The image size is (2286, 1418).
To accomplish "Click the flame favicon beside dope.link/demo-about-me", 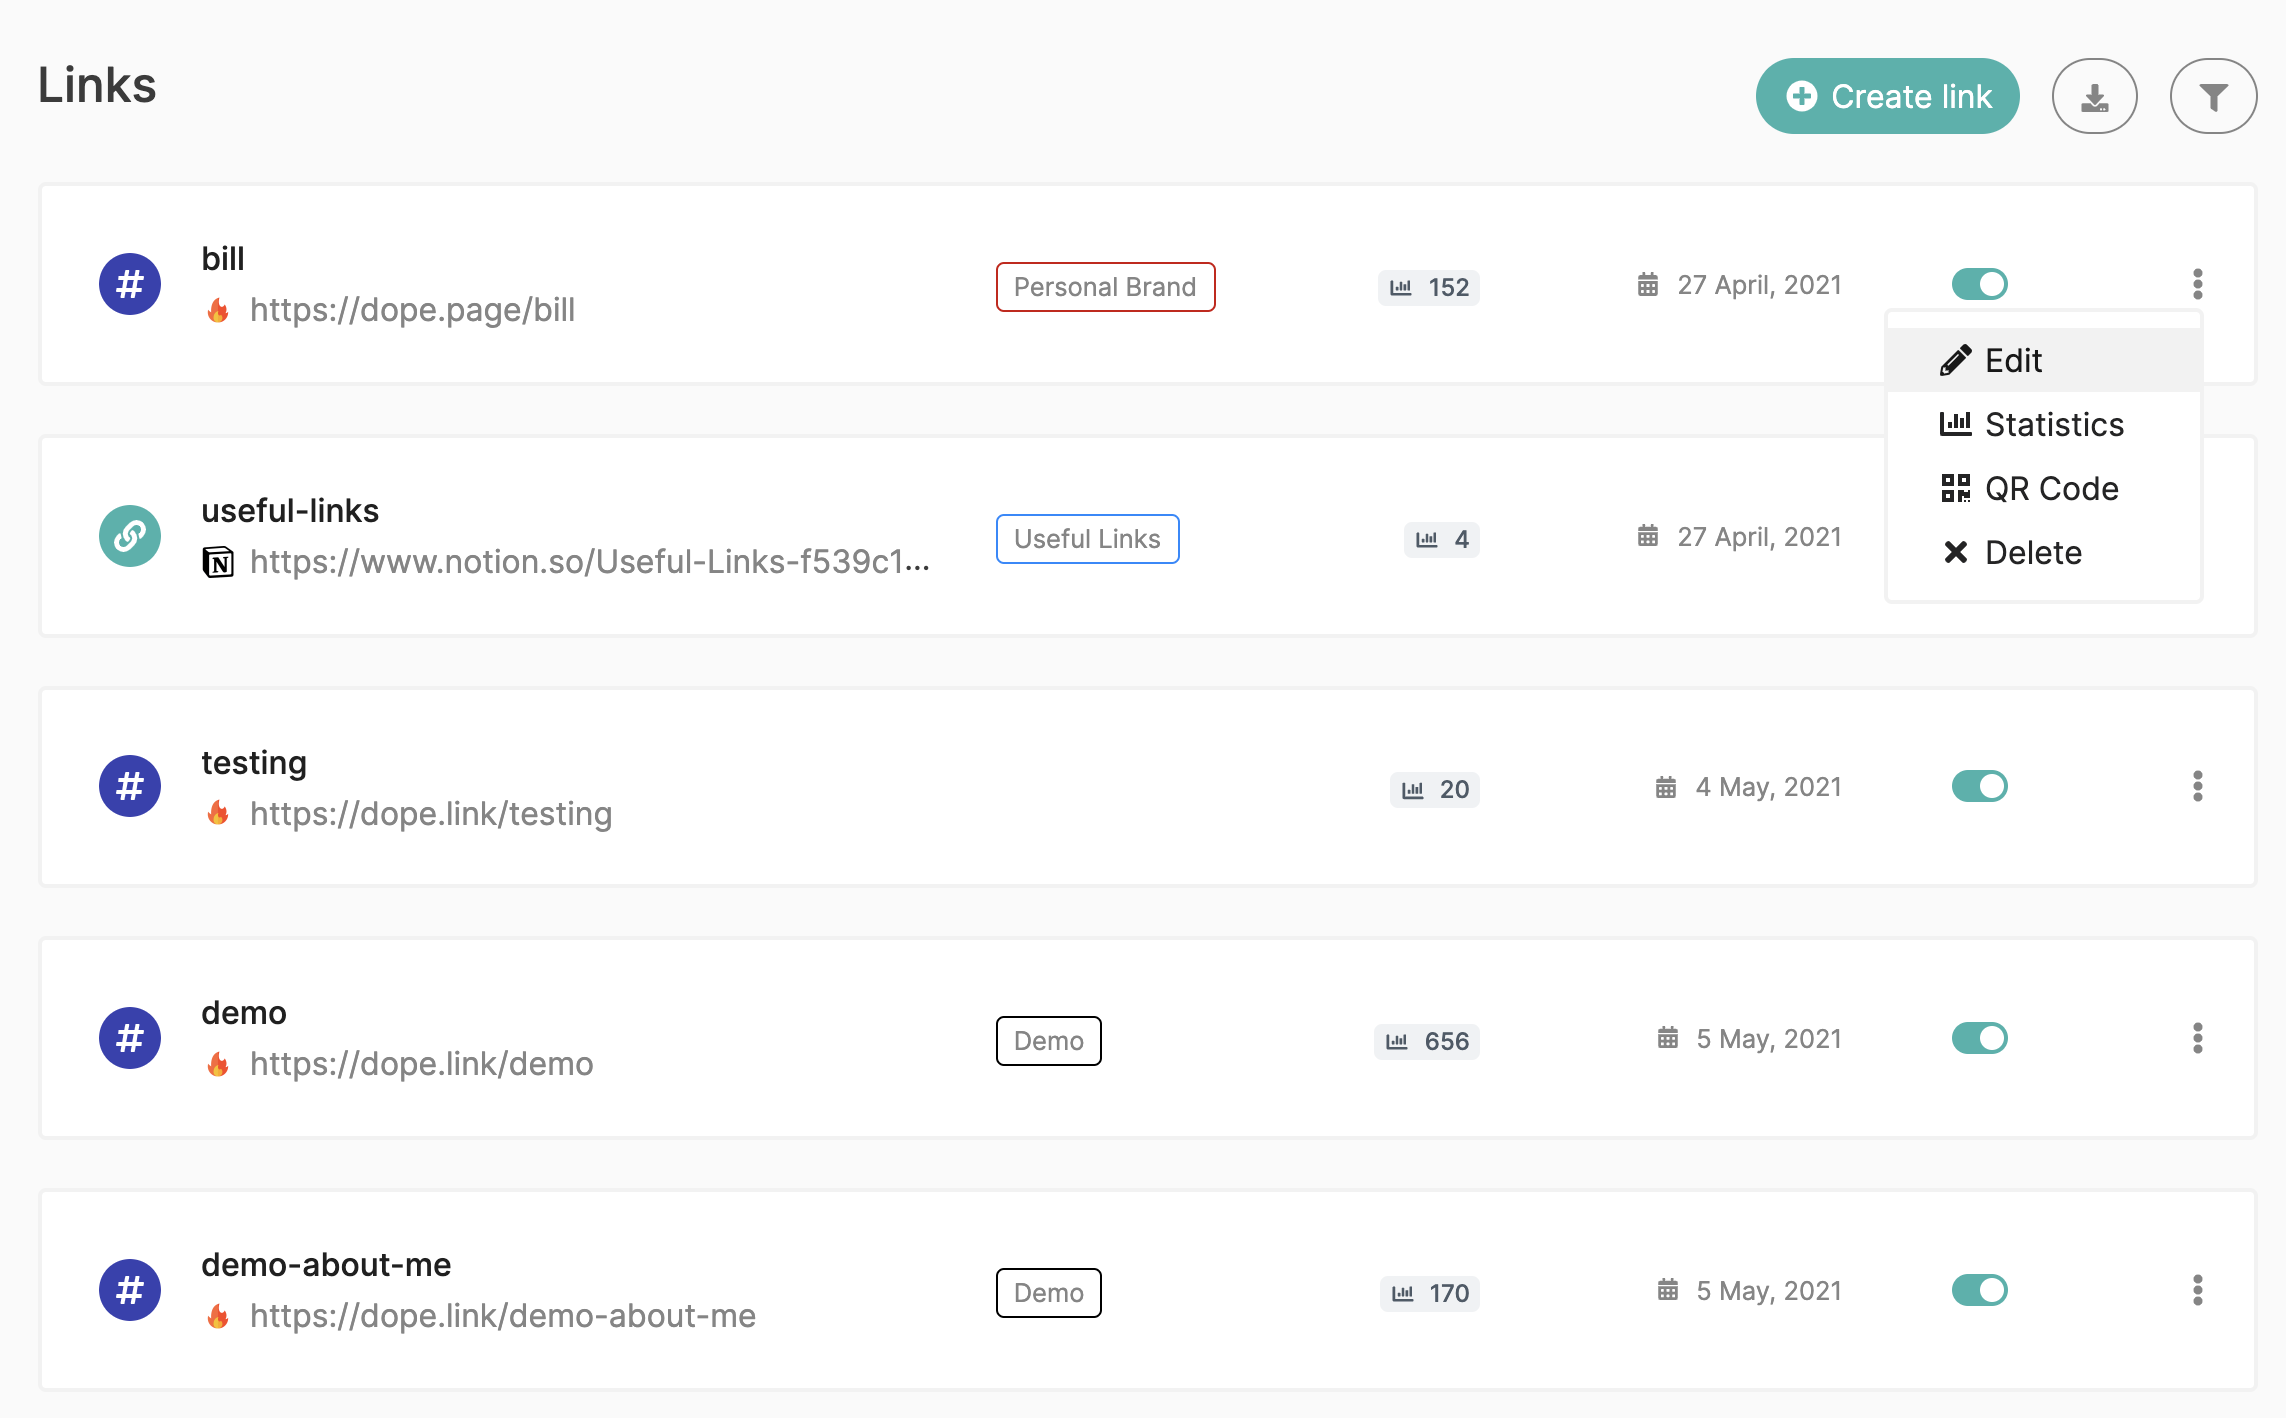I will [218, 1317].
